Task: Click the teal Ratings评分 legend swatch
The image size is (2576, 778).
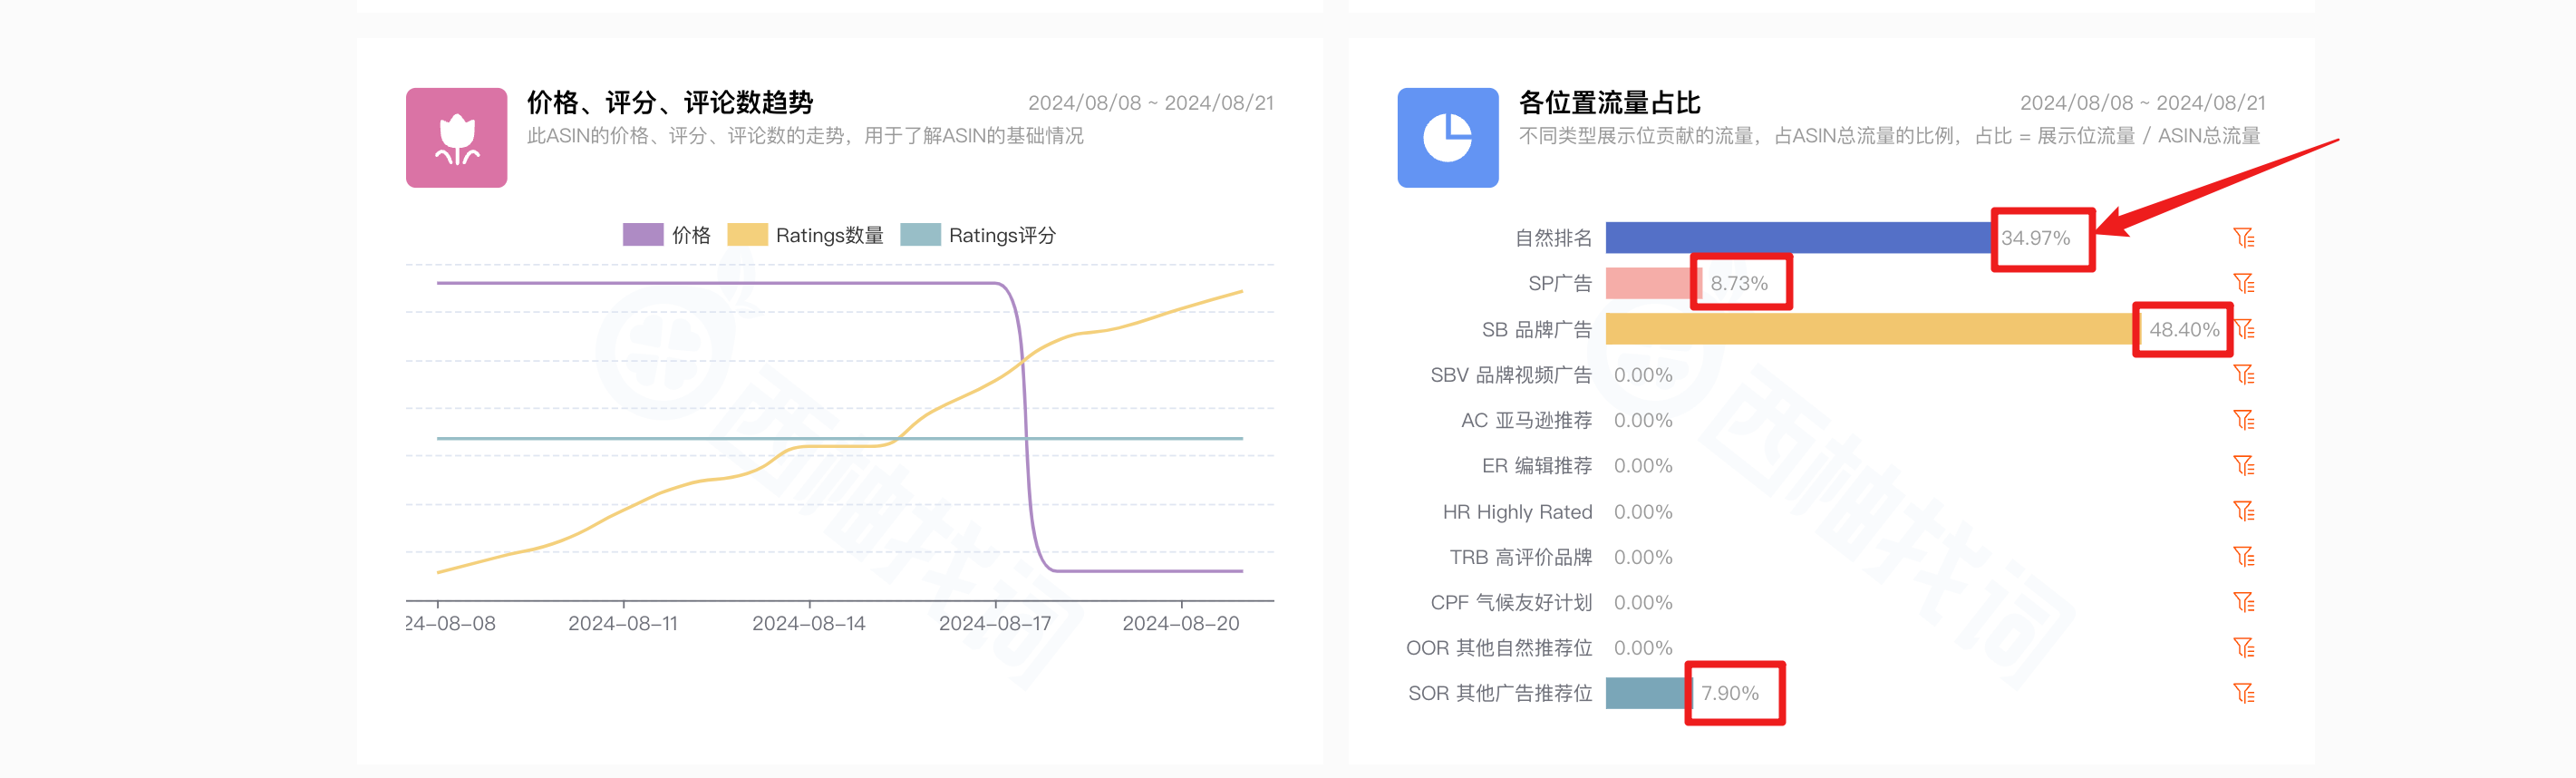Action: point(920,235)
